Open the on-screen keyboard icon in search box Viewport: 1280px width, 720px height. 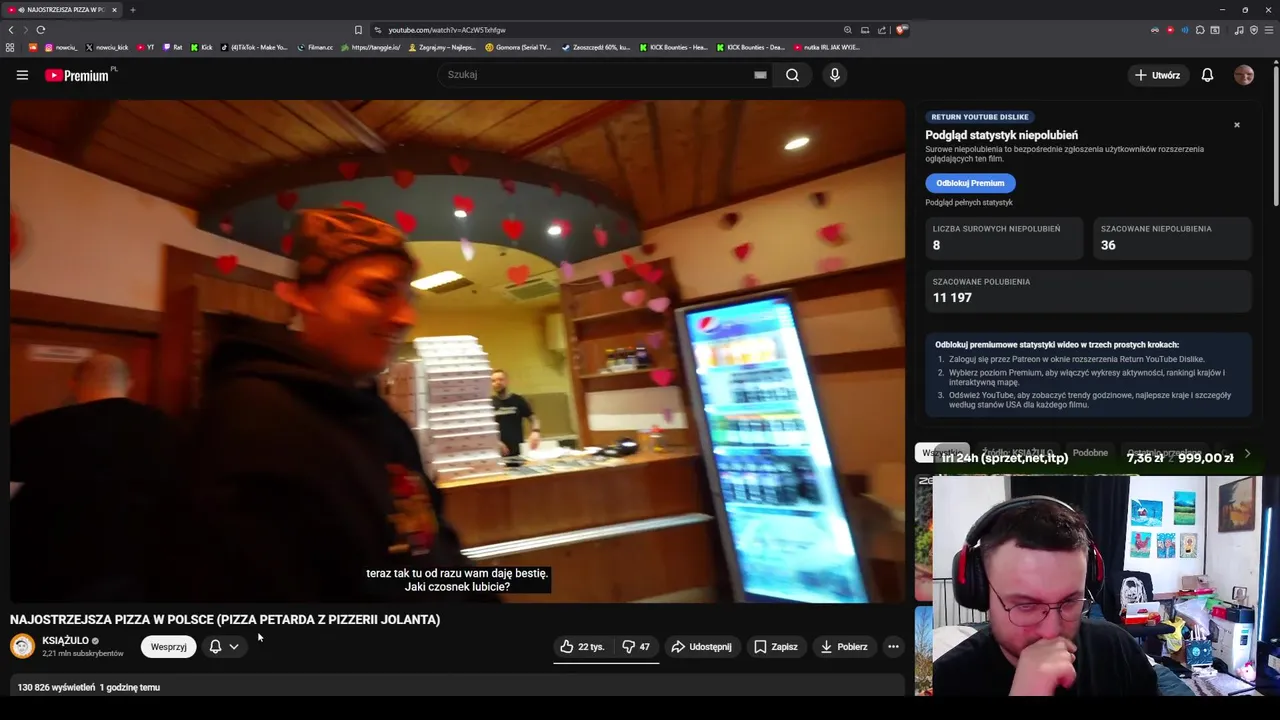760,75
